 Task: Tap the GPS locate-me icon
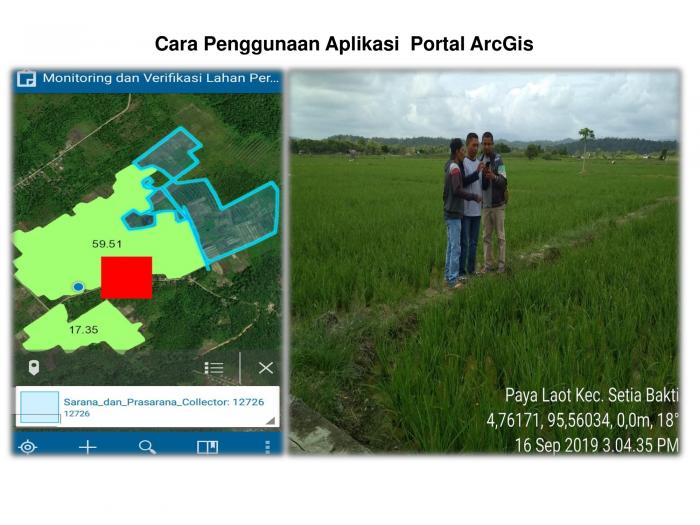28,446
